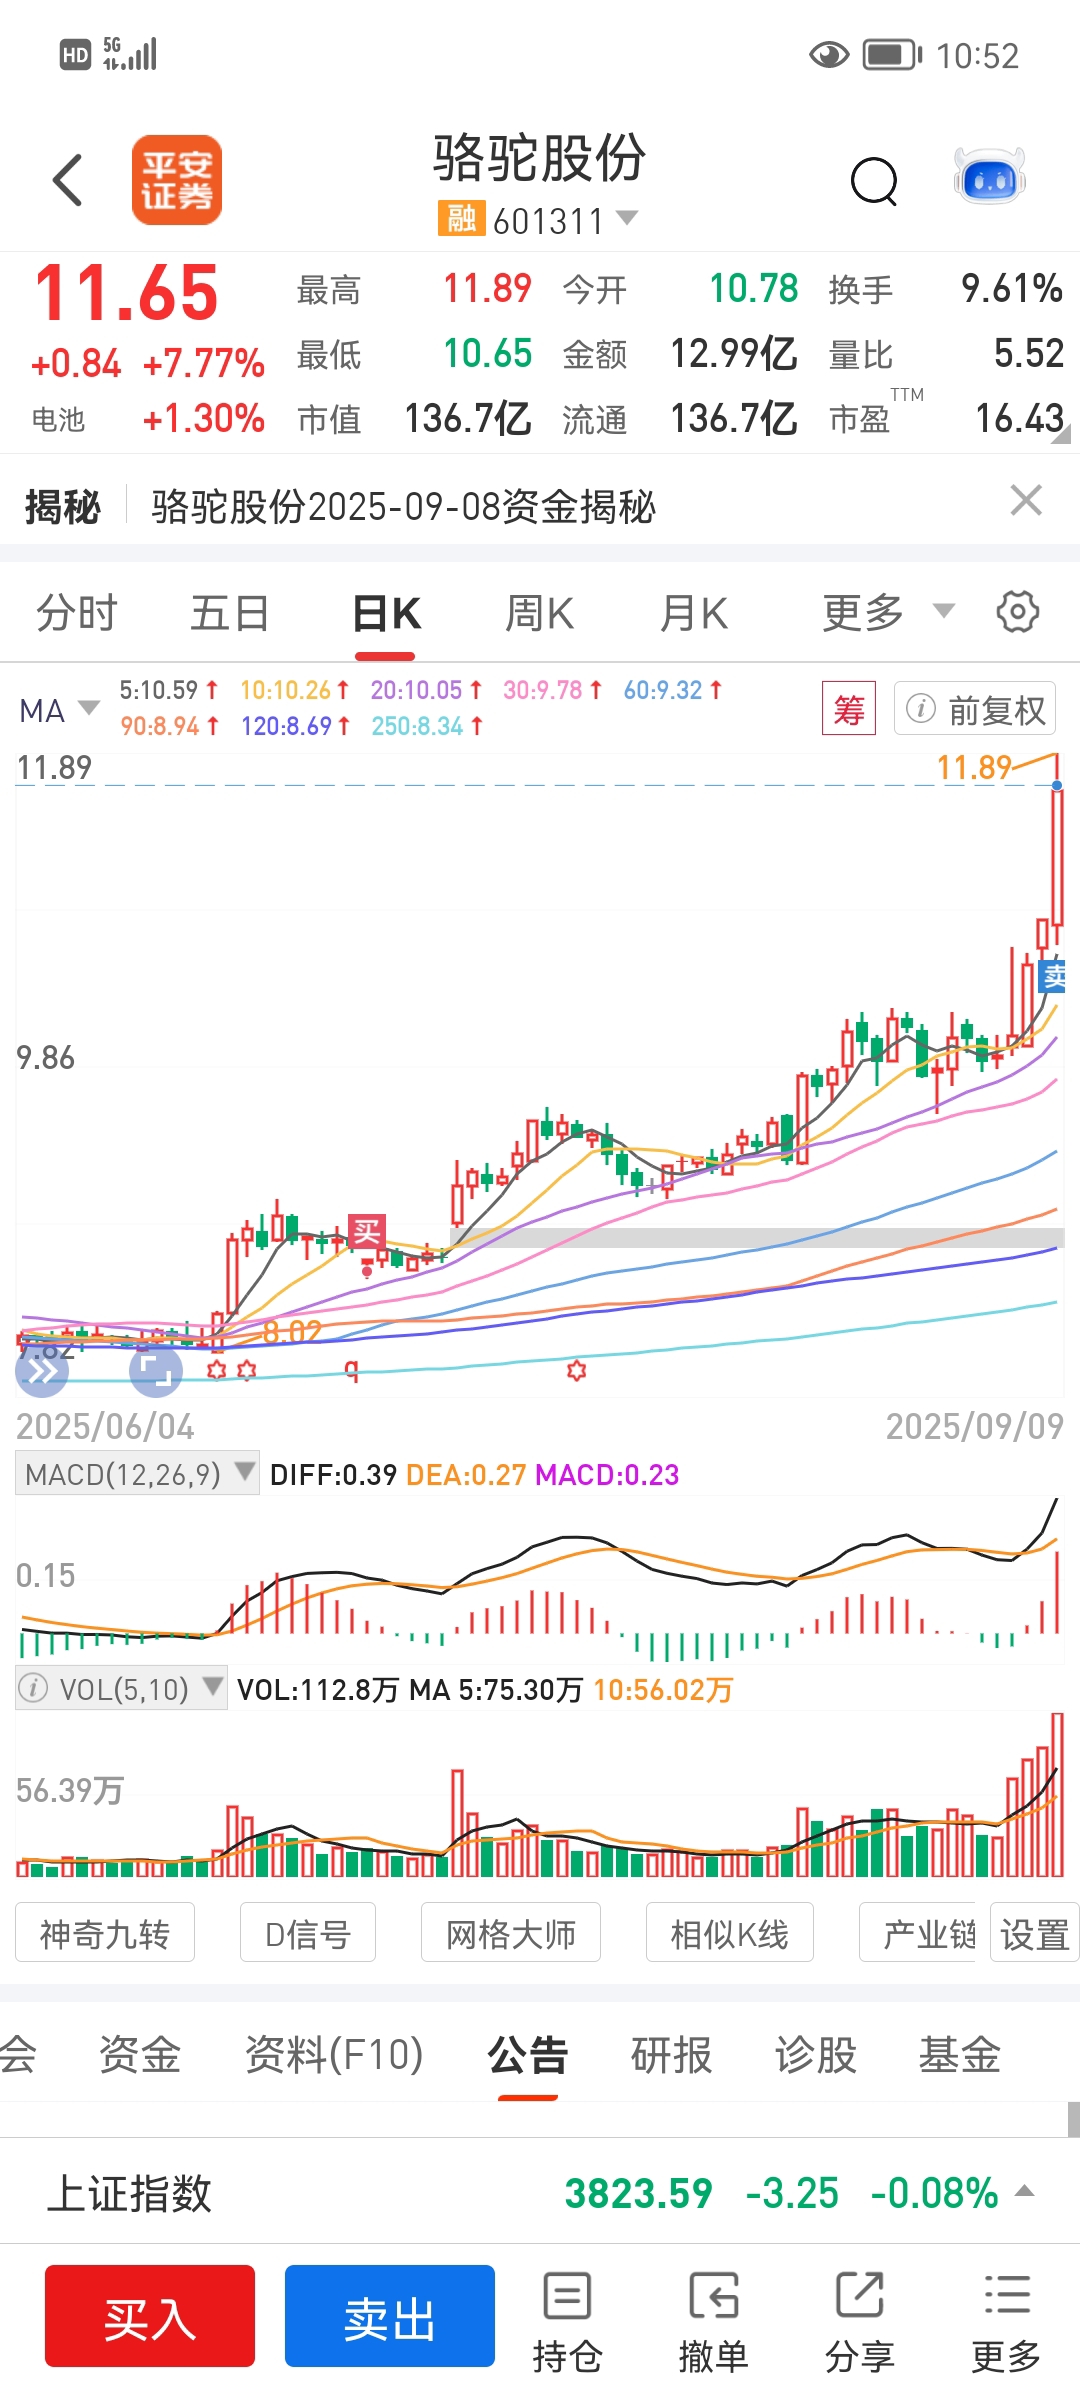Viewport: 1080px width, 2388px height.
Task: Tap the 上证指数 index name
Action: click(129, 2193)
